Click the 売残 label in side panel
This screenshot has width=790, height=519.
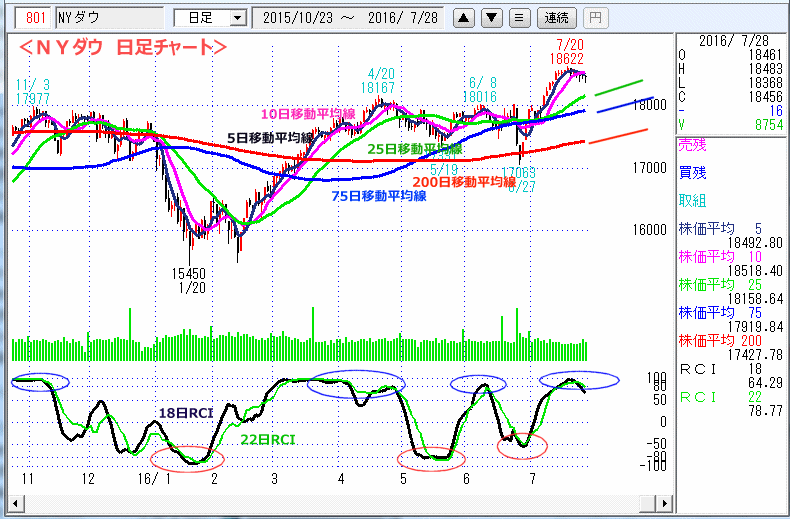[x=692, y=146]
